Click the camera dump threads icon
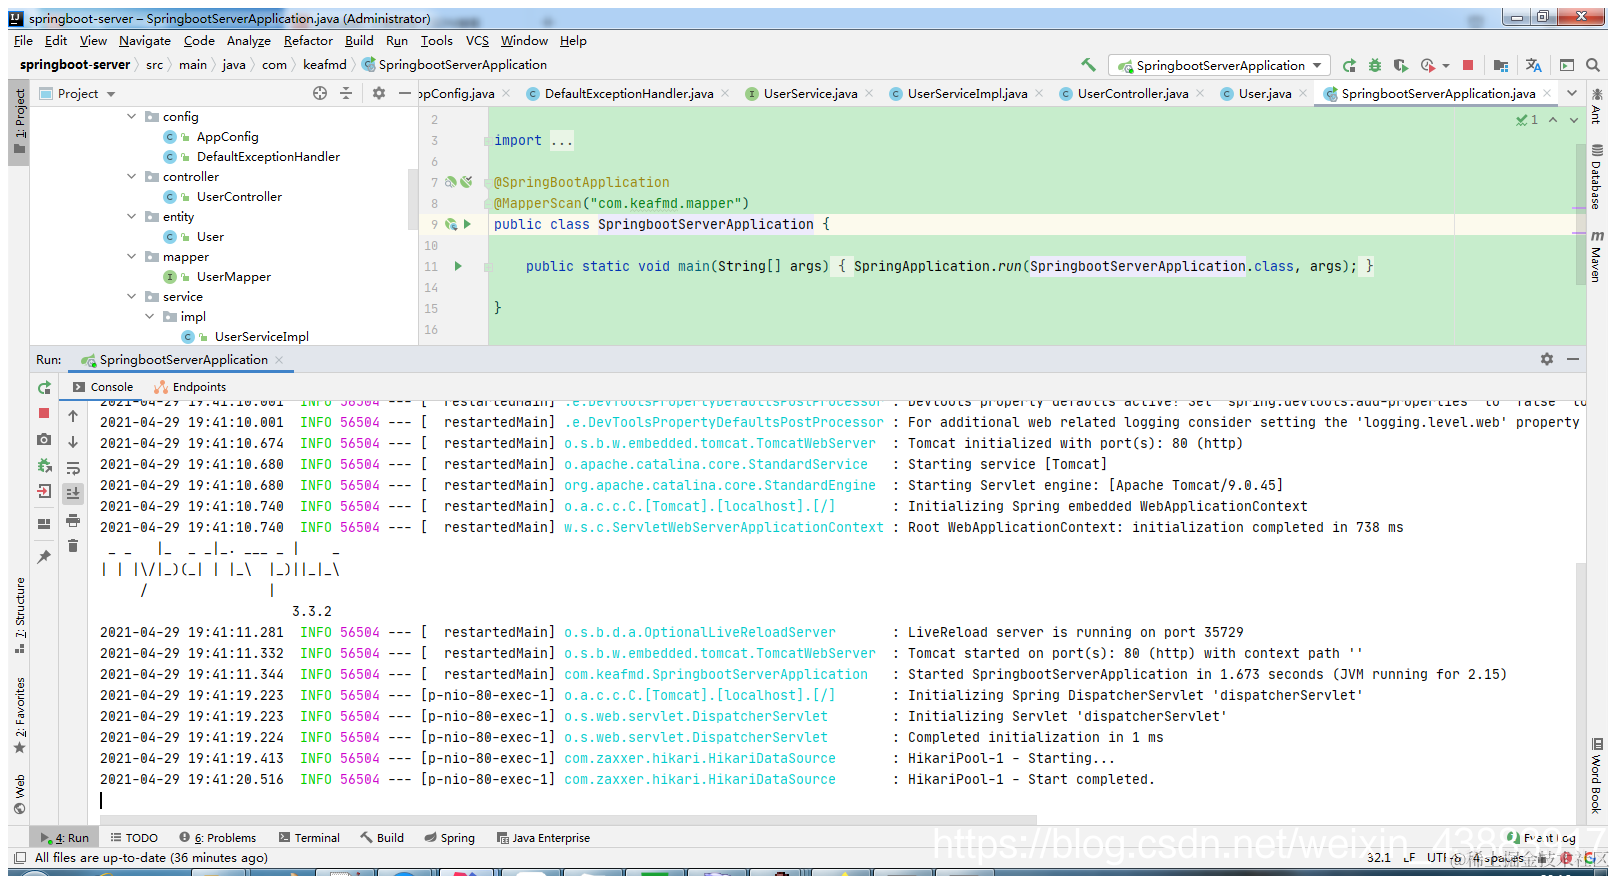This screenshot has width=1616, height=876. click(x=44, y=439)
